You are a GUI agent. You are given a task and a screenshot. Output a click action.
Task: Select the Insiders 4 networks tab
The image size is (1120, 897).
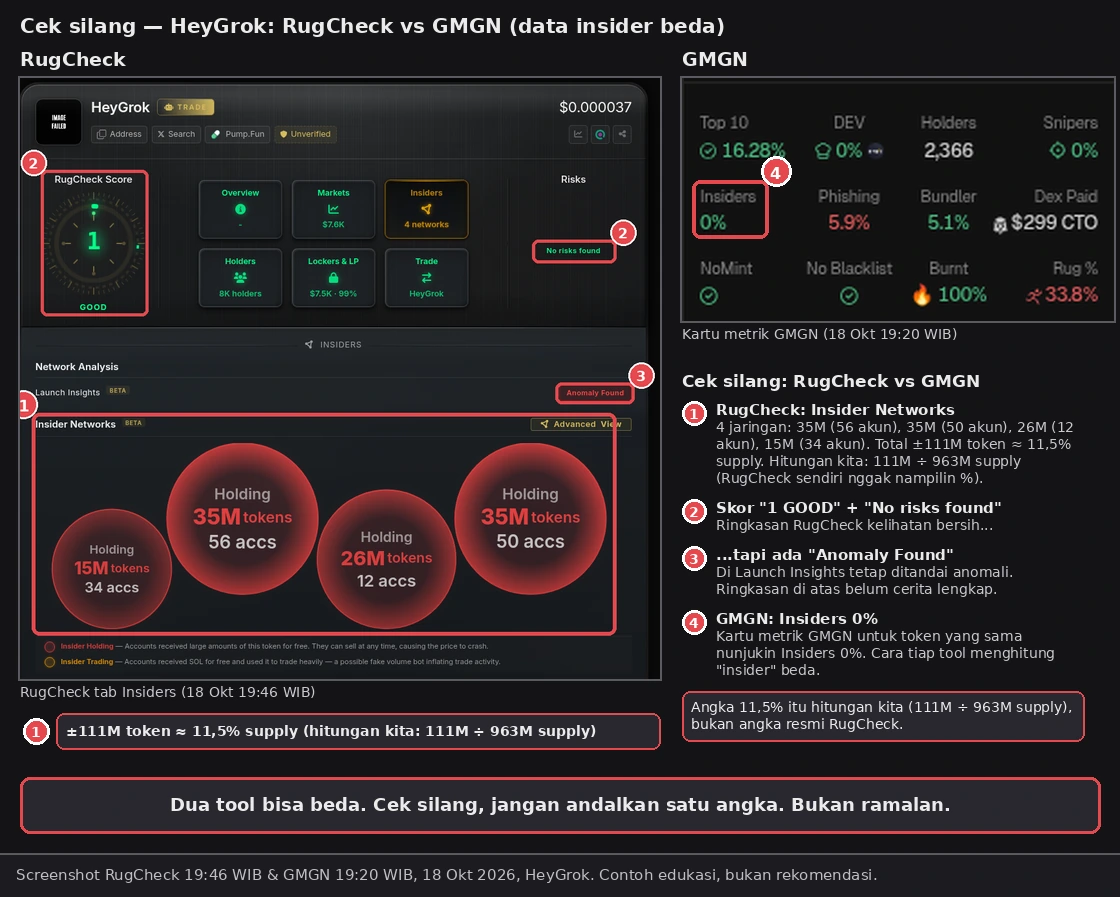[x=426, y=209]
